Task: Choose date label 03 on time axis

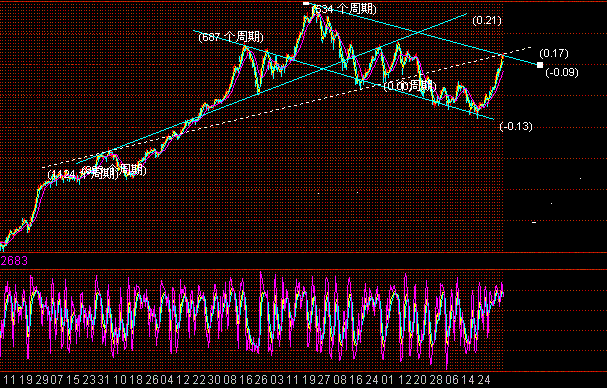Action: pyautogui.click(x=277, y=380)
